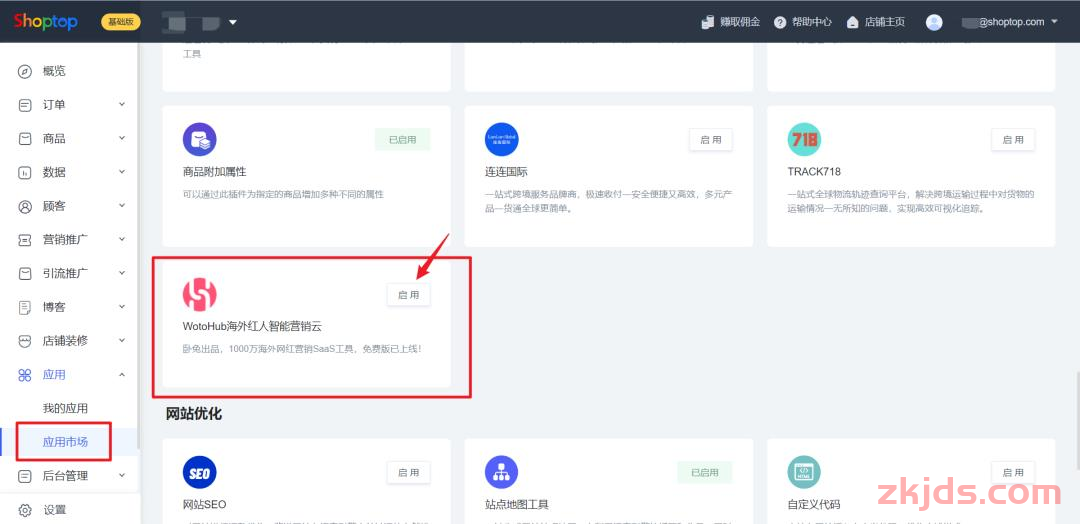Open the 赚取佣金 link
Viewport: 1080px width, 524px height.
(740, 22)
